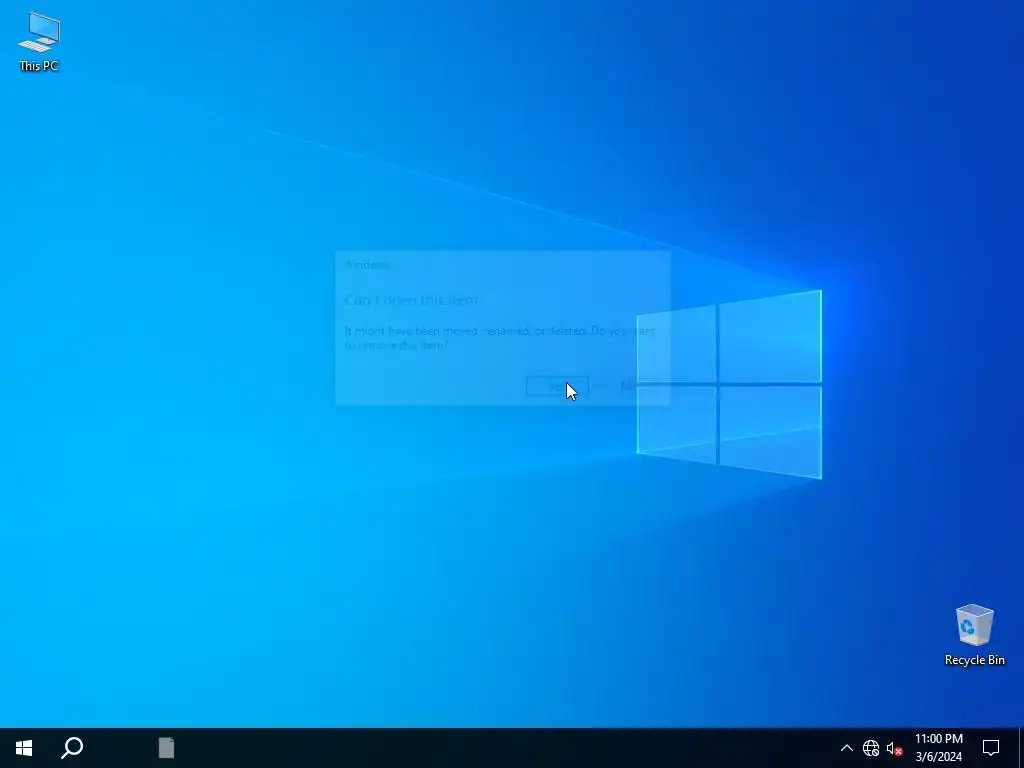Open the clock showing 11:00 PM
1024x768 pixels.
(x=938, y=748)
